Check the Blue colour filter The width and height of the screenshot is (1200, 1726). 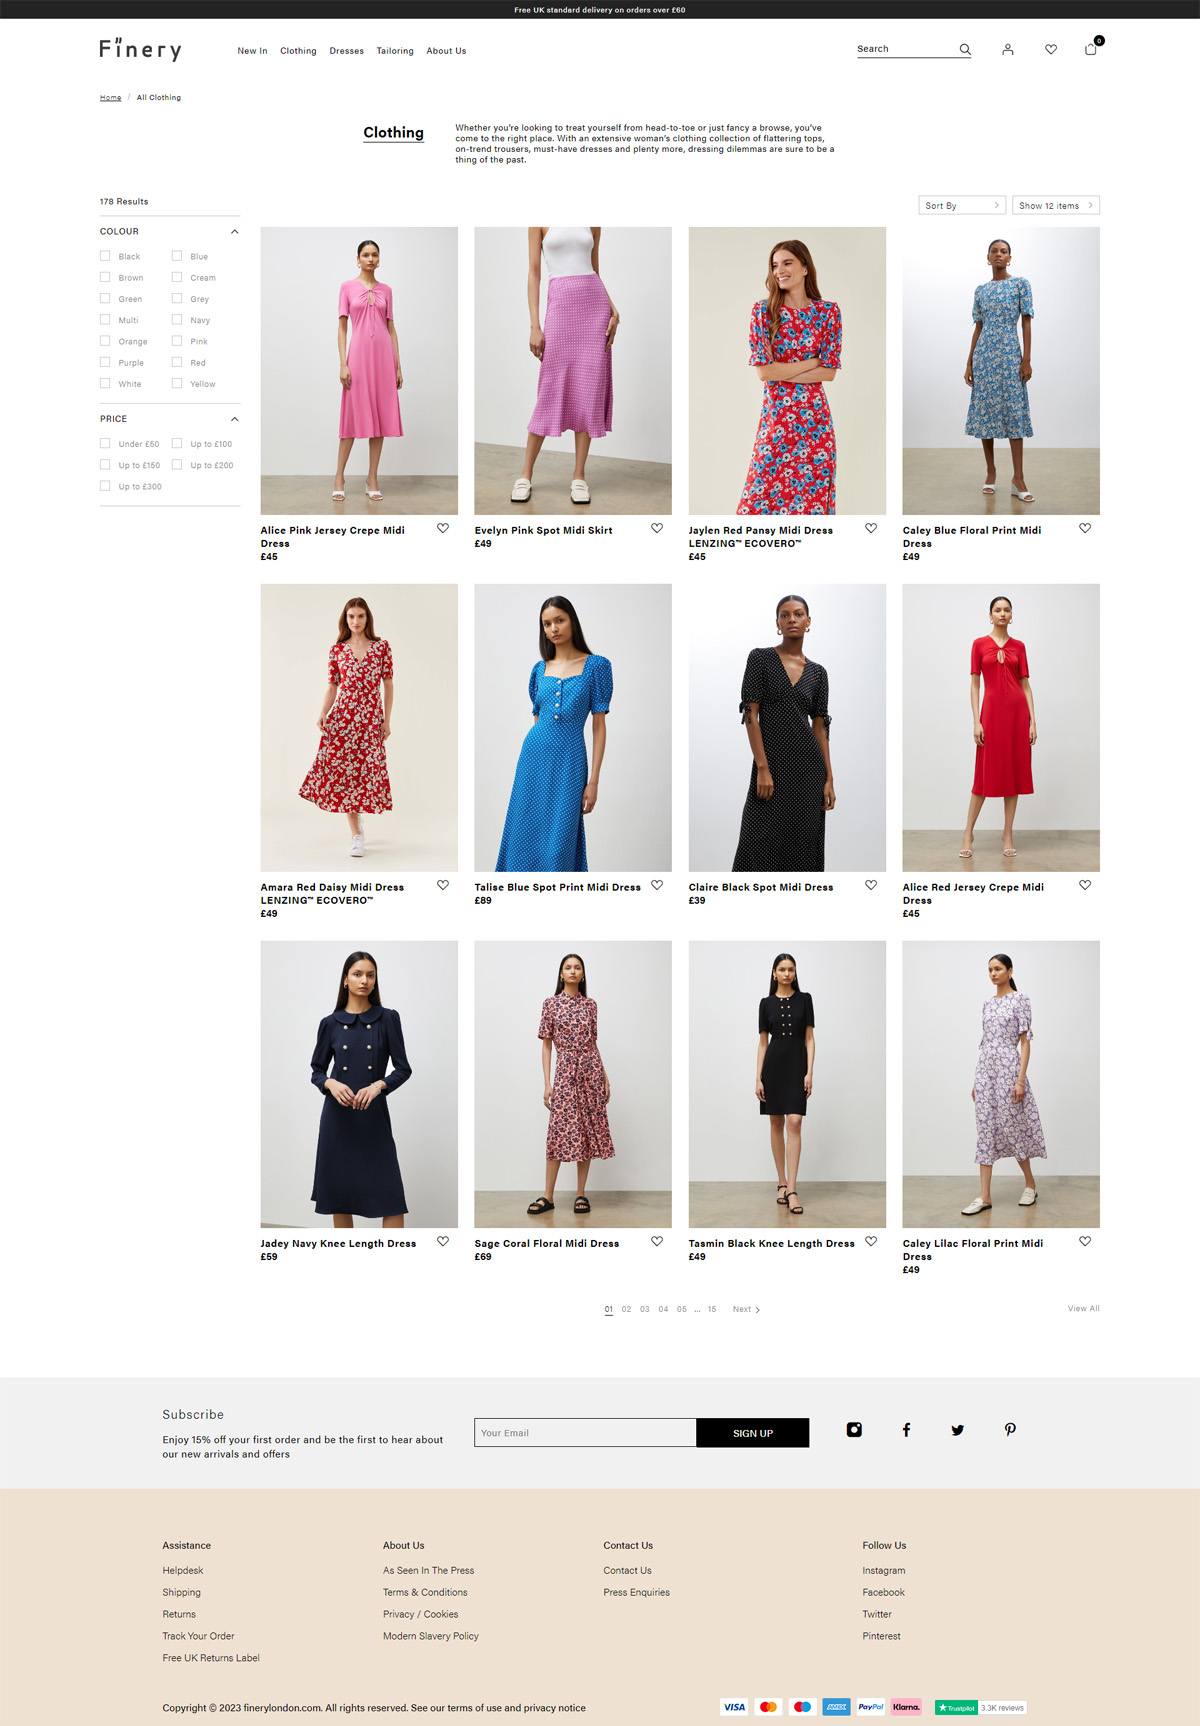[x=177, y=256]
